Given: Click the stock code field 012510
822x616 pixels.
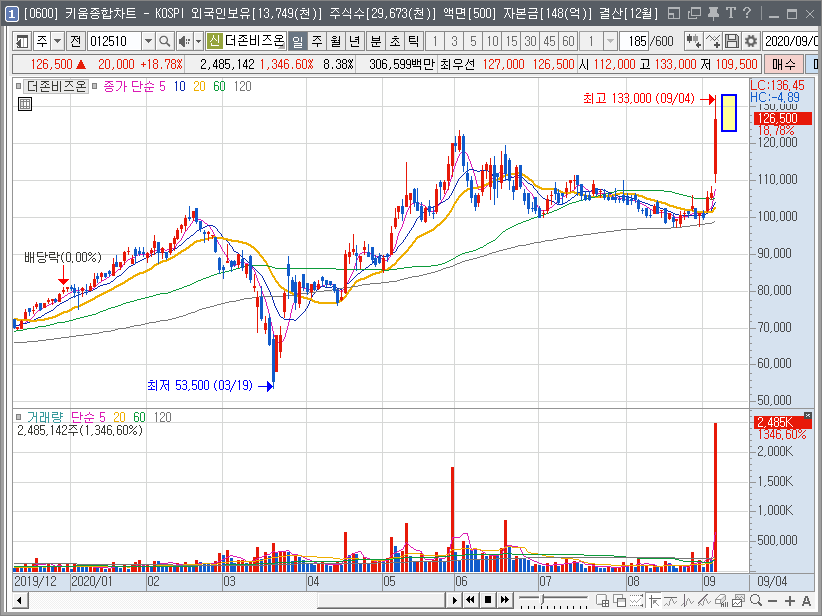Looking at the screenshot, I should (x=114, y=41).
